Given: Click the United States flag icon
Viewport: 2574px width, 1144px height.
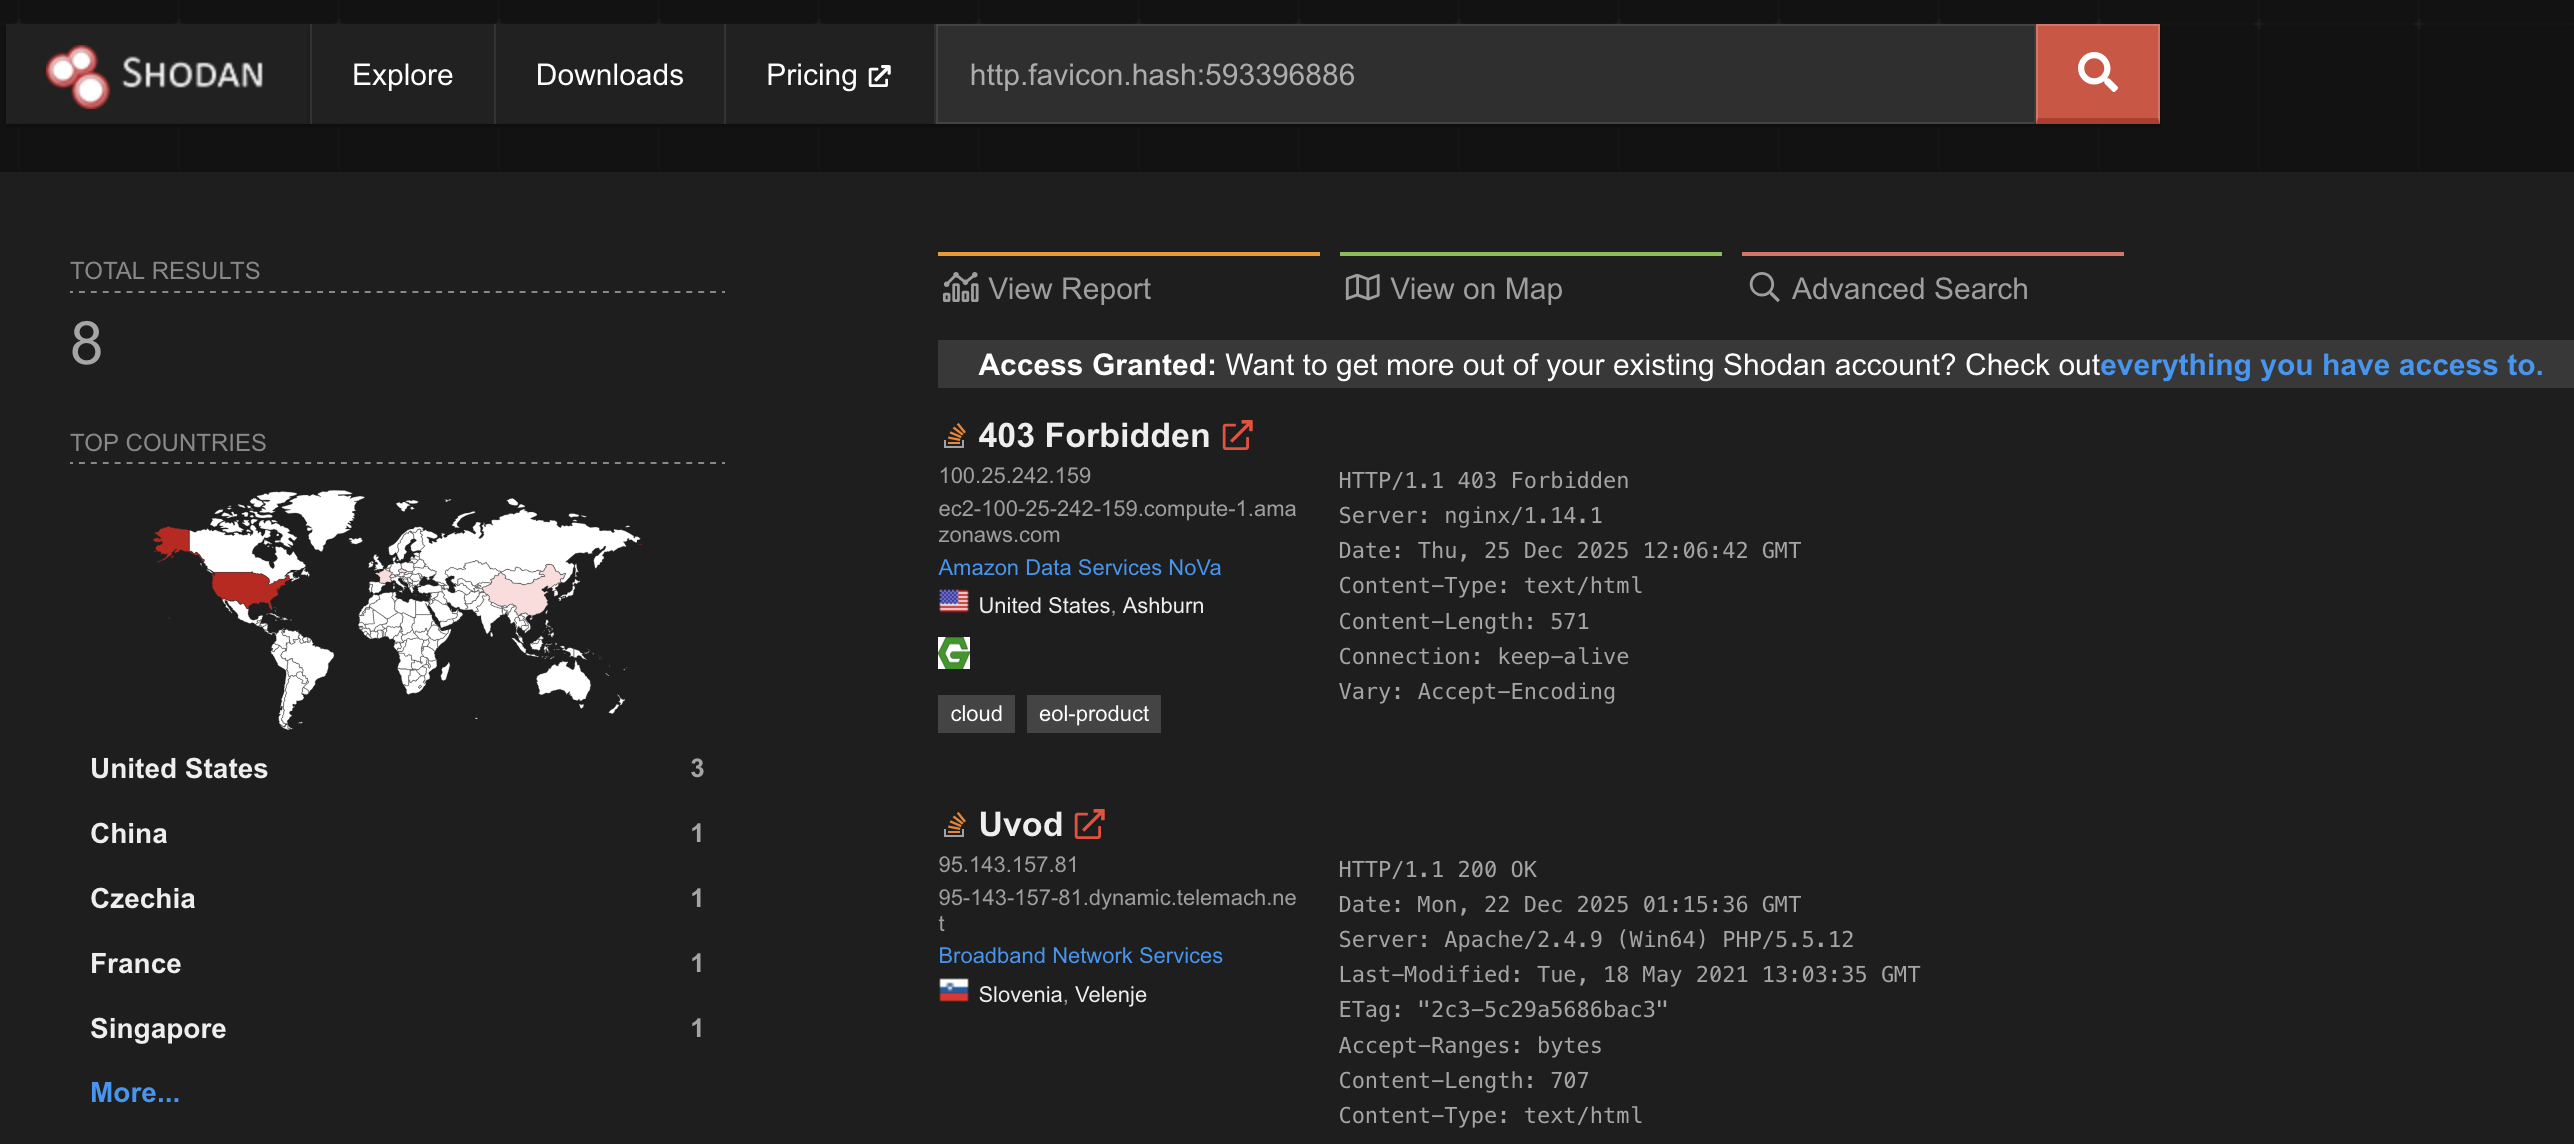Looking at the screenshot, I should click(x=953, y=602).
